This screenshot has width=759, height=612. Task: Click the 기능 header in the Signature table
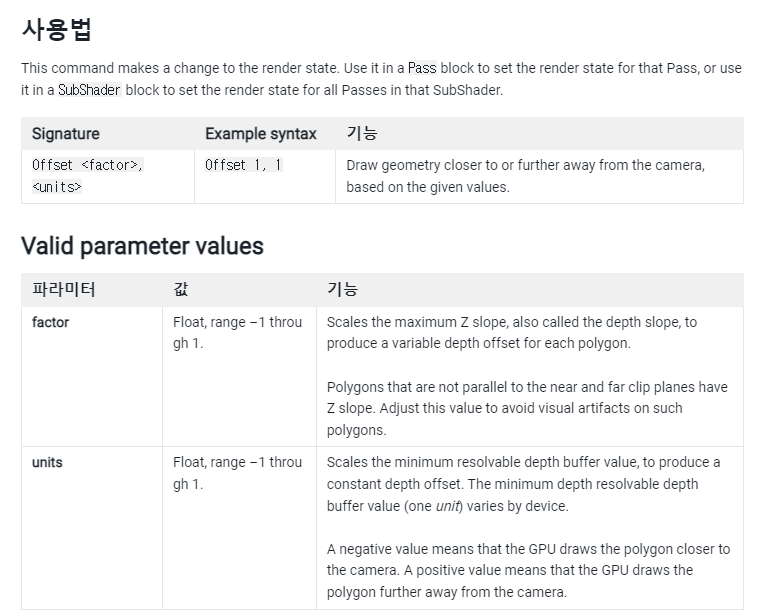(362, 134)
